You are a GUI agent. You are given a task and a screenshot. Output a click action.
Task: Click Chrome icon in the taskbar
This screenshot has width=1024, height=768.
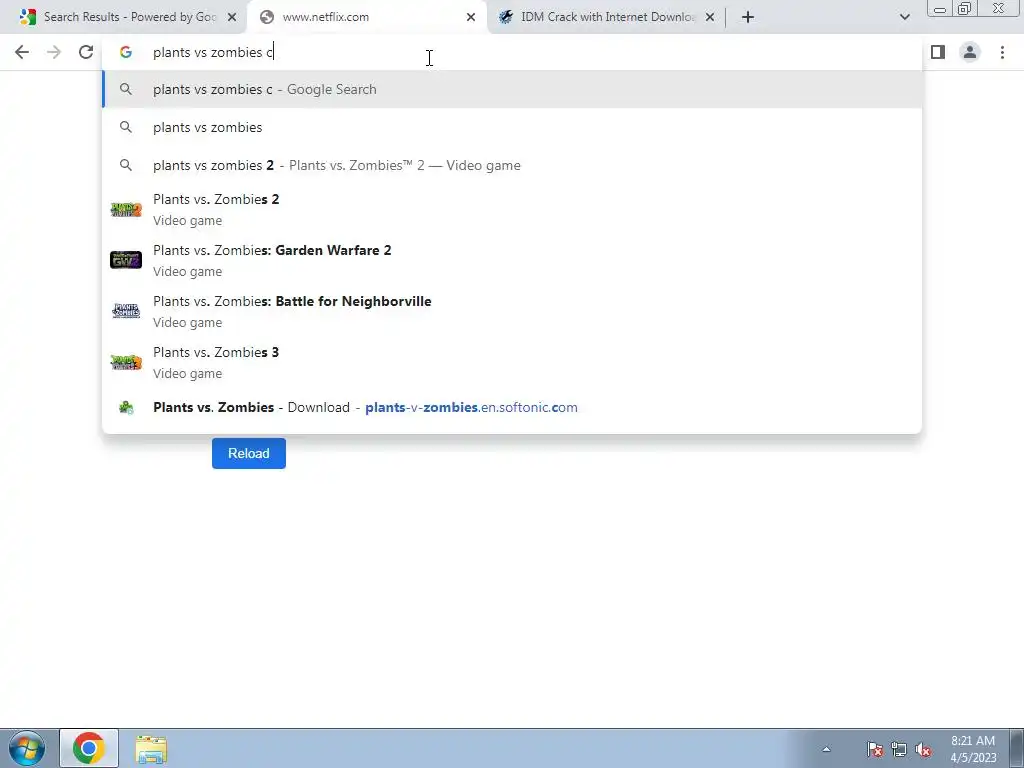click(89, 748)
